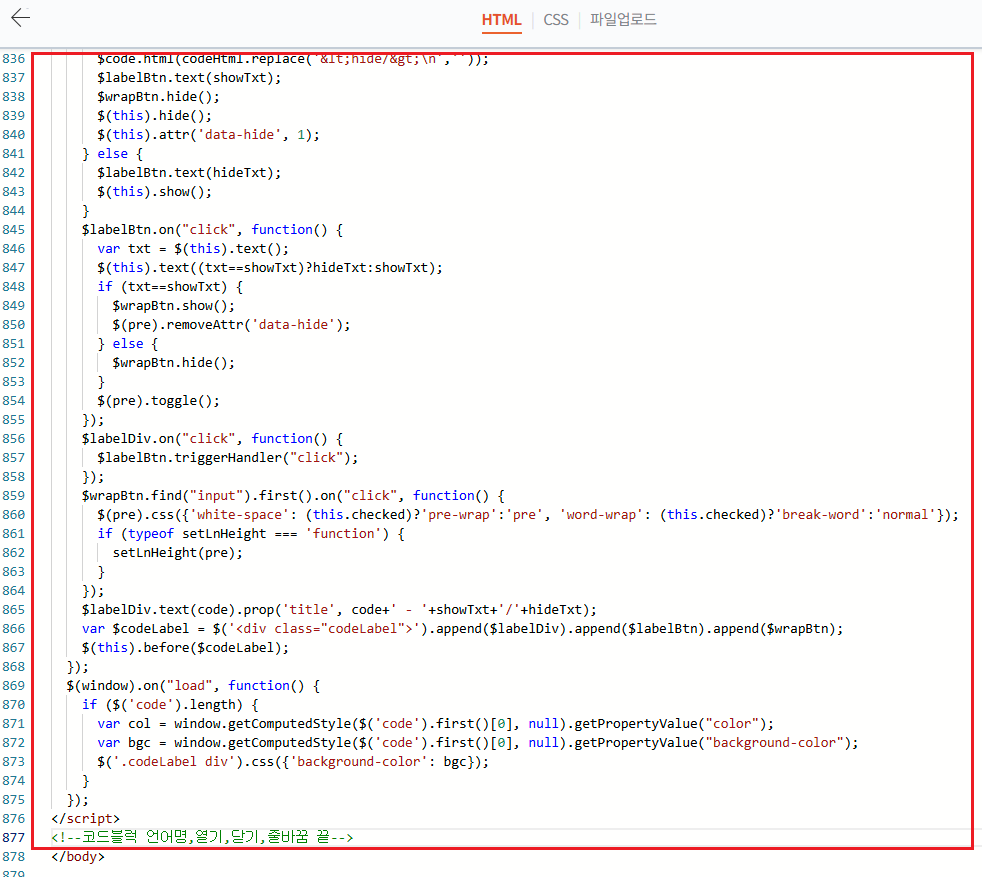Place cursor on $(this).attr('data-hide', 1); line
The width and height of the screenshot is (982, 877).
(208, 135)
